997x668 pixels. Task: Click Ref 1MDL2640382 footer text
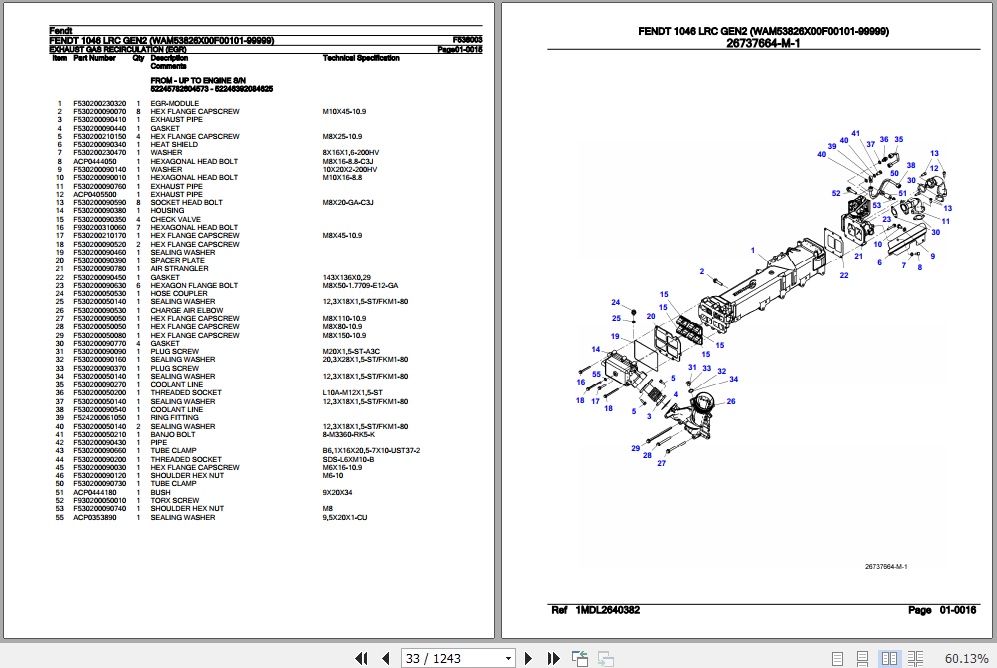596,610
